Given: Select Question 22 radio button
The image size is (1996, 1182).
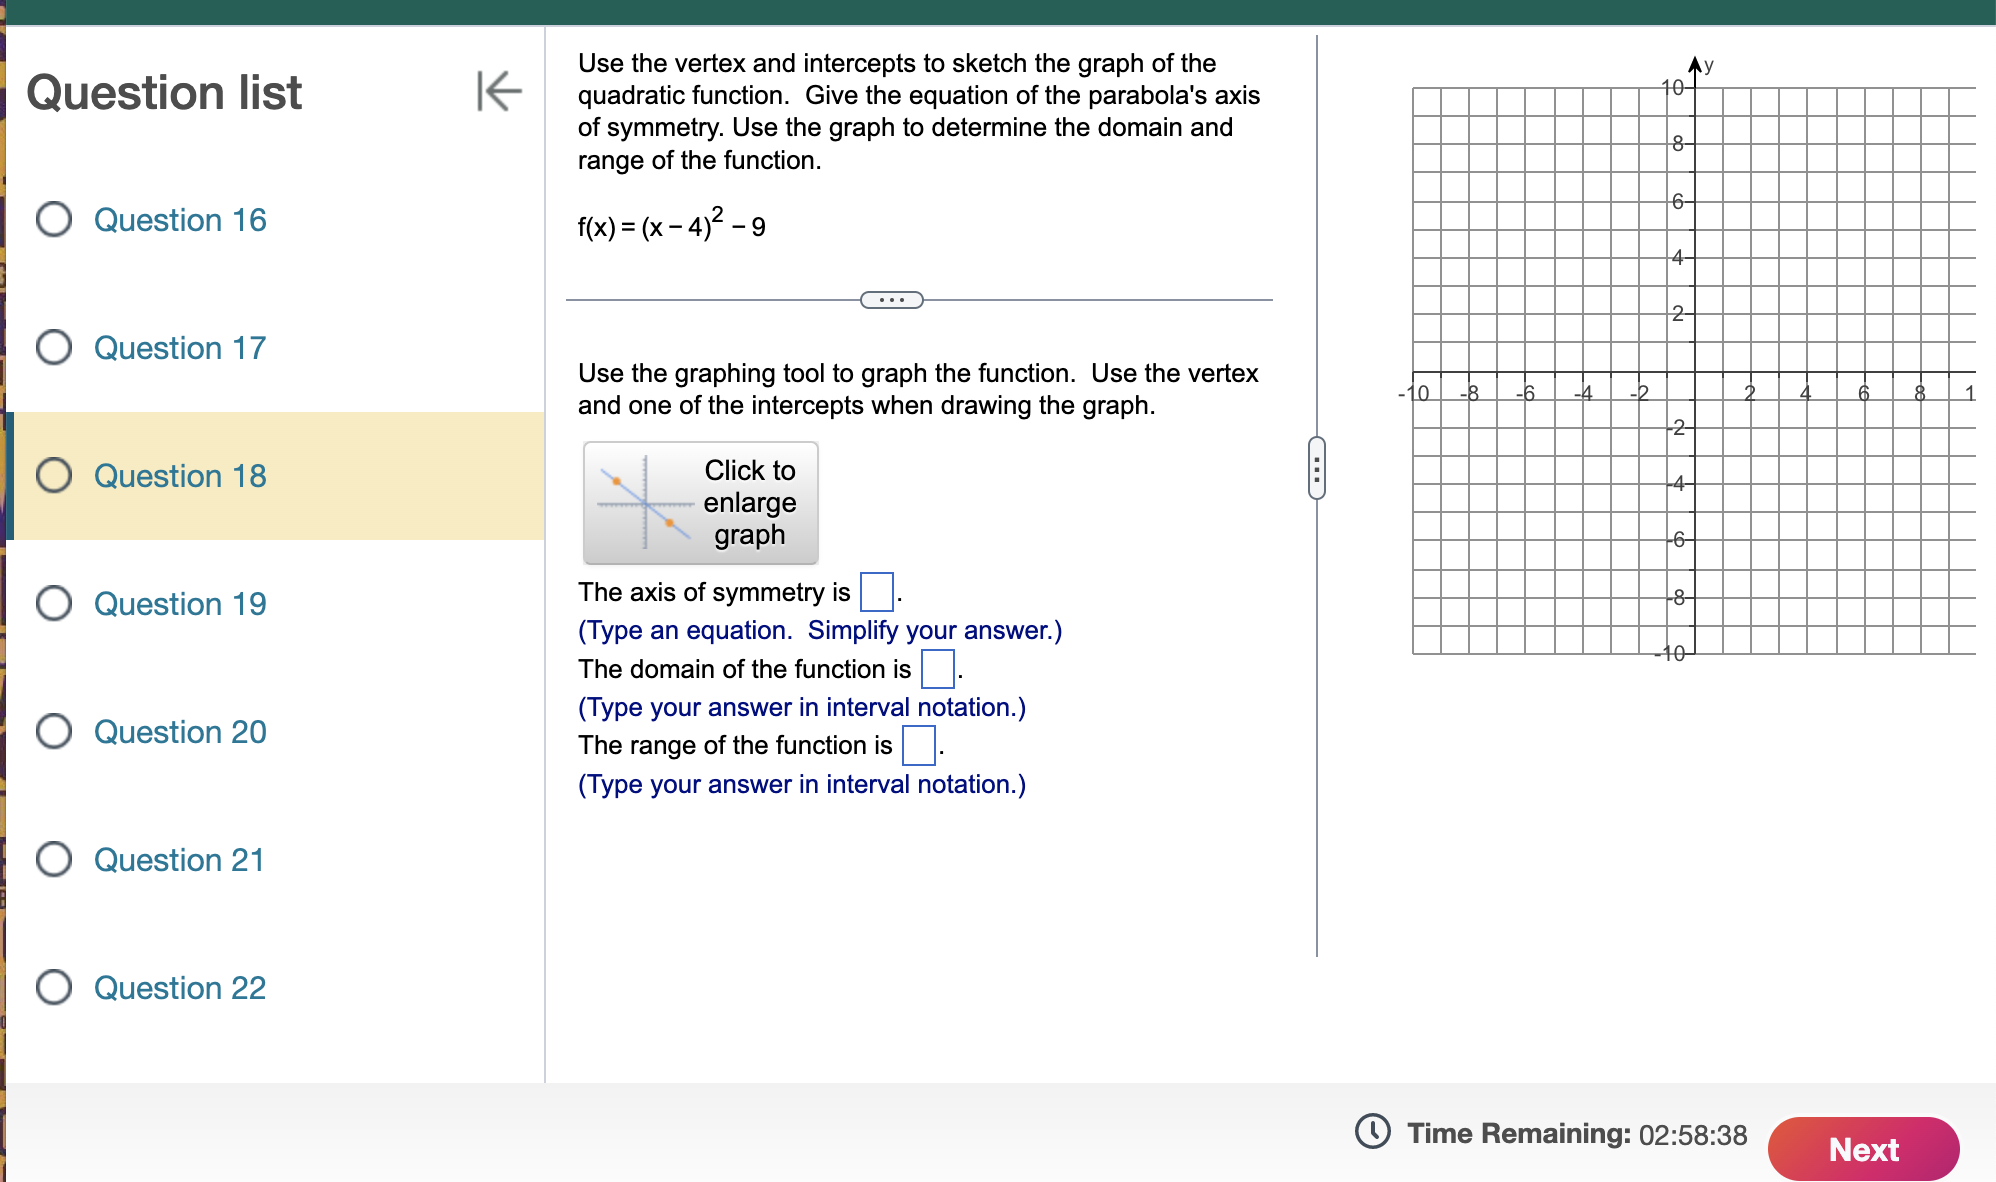Looking at the screenshot, I should click(54, 987).
